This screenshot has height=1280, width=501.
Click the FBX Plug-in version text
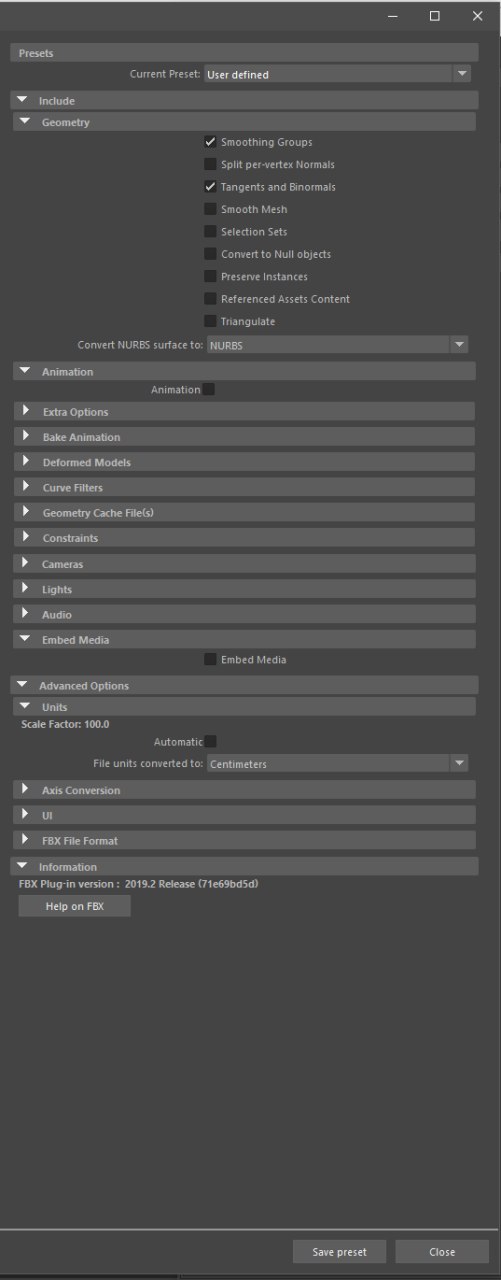pos(139,884)
